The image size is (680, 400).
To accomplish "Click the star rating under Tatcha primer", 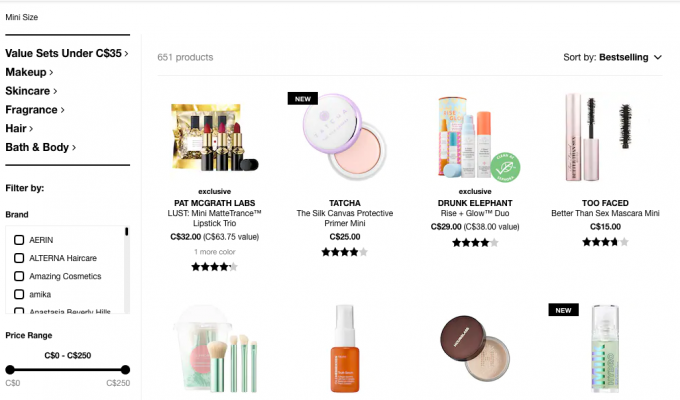I will 344,252.
